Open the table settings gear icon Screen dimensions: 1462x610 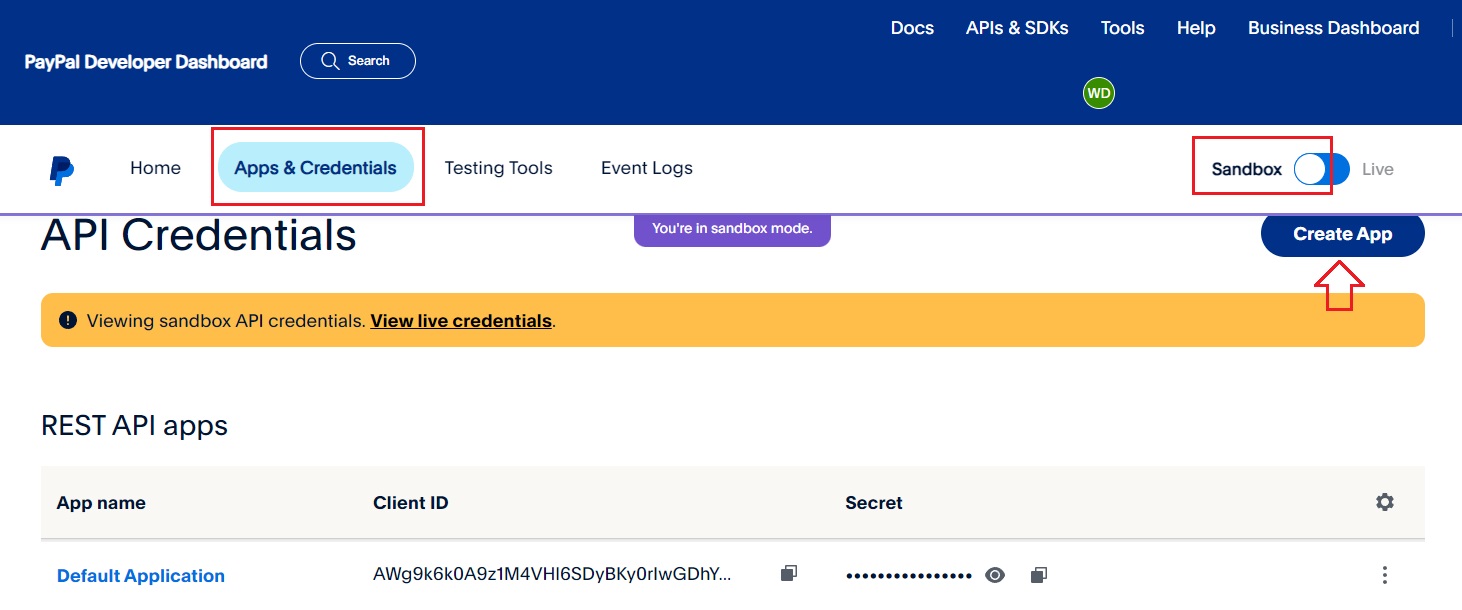[1384, 502]
